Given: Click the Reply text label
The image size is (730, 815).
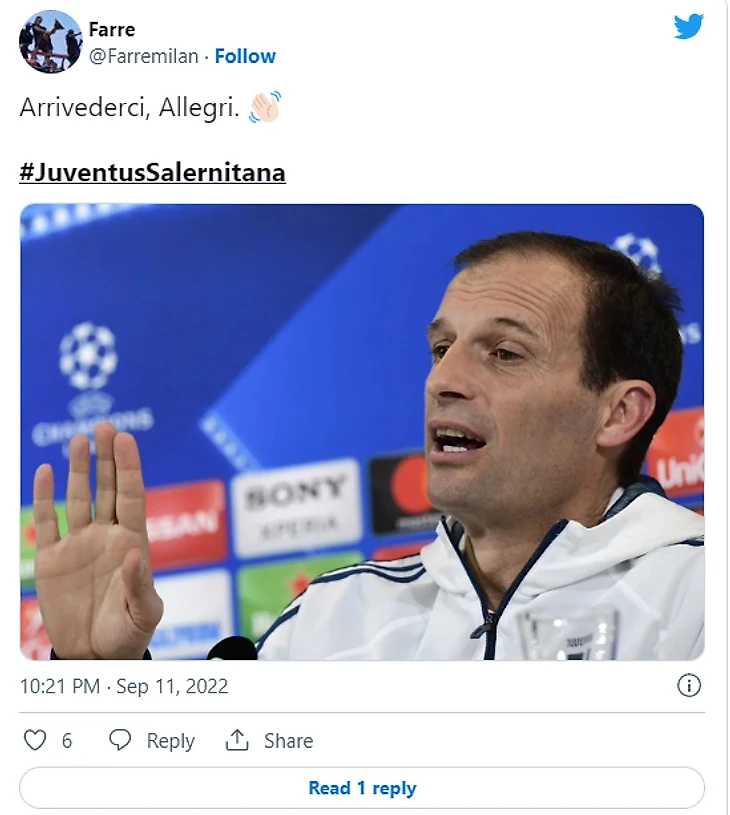Looking at the screenshot, I should [170, 741].
